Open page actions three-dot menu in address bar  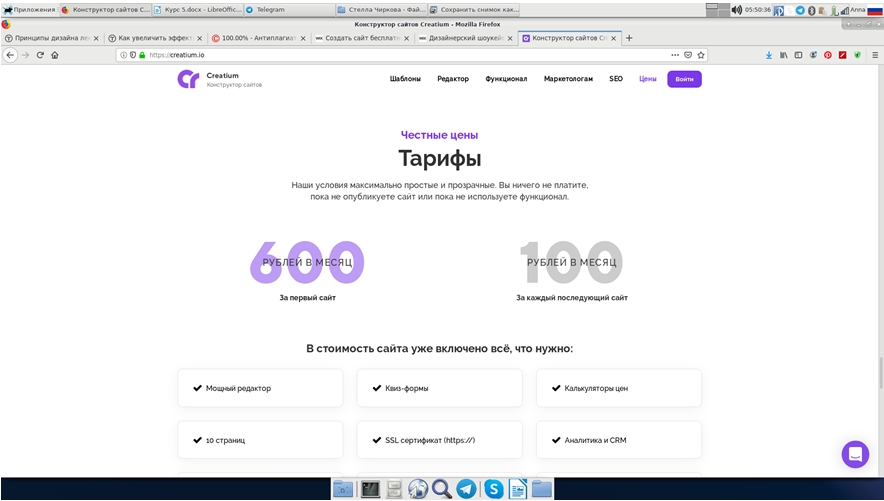point(674,55)
